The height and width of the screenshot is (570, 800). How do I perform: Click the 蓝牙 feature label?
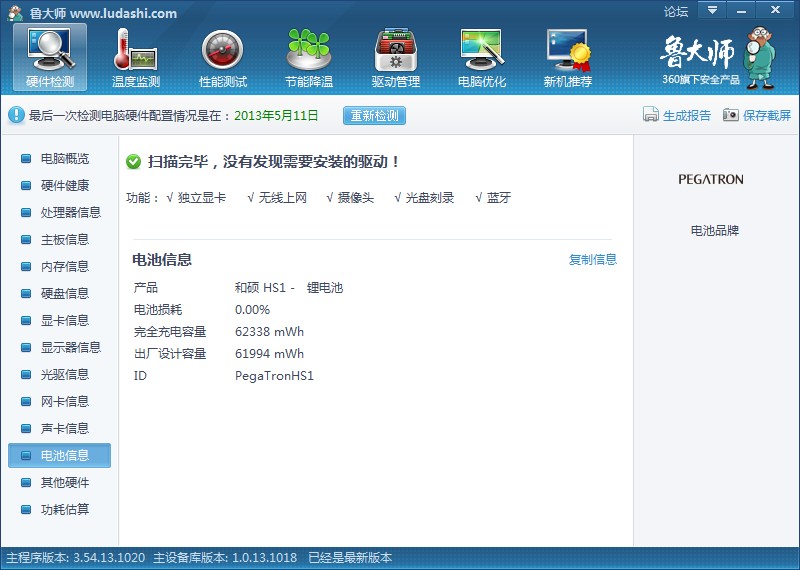click(x=498, y=197)
